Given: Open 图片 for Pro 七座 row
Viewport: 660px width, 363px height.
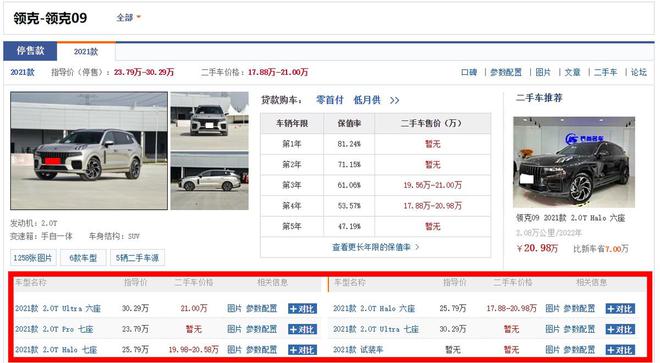Looking at the screenshot, I should coord(234,329).
